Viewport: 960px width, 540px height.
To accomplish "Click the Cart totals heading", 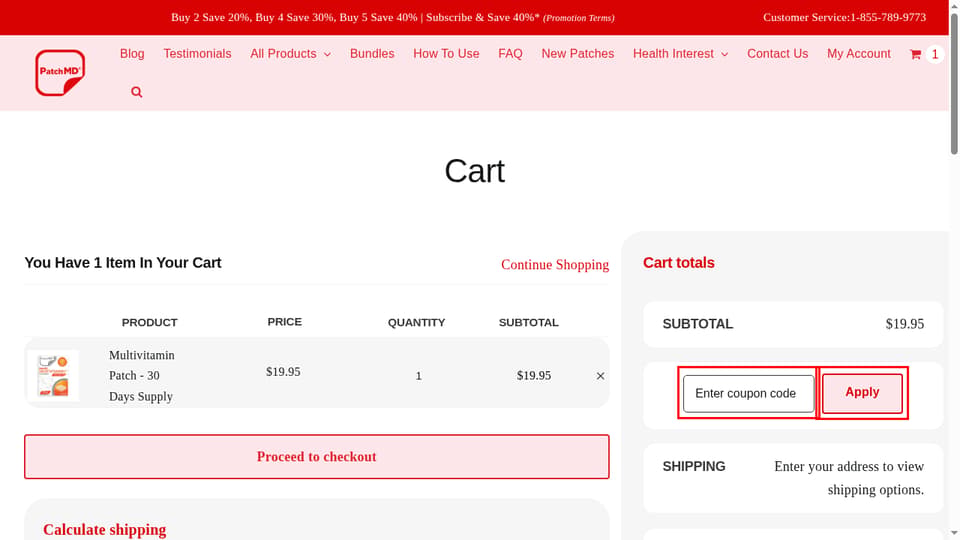I will point(678,263).
